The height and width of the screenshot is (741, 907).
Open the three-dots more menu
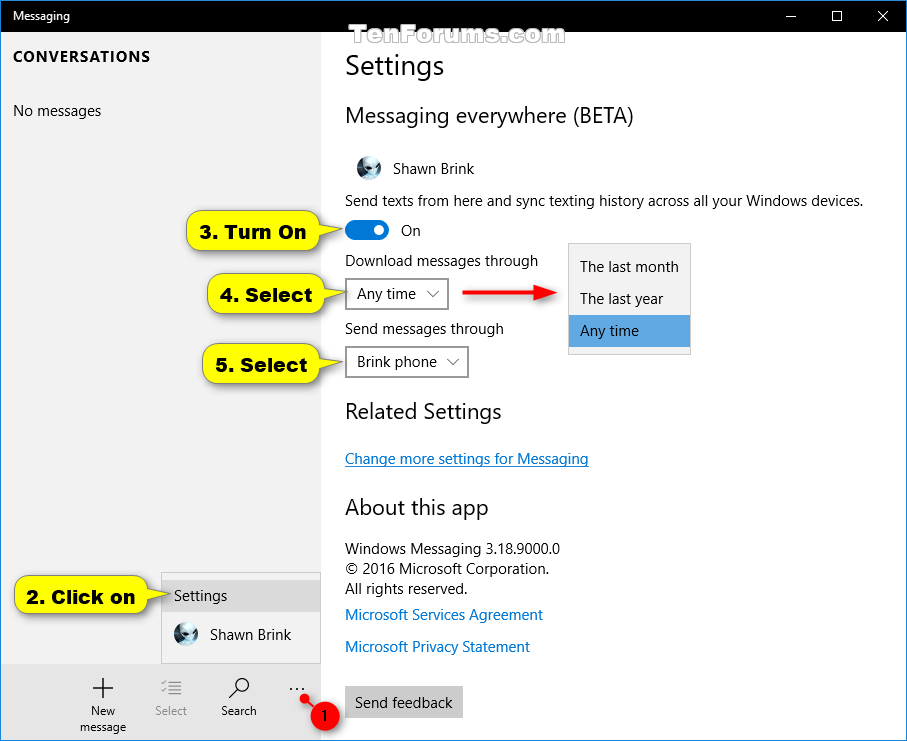pyautogui.click(x=296, y=689)
